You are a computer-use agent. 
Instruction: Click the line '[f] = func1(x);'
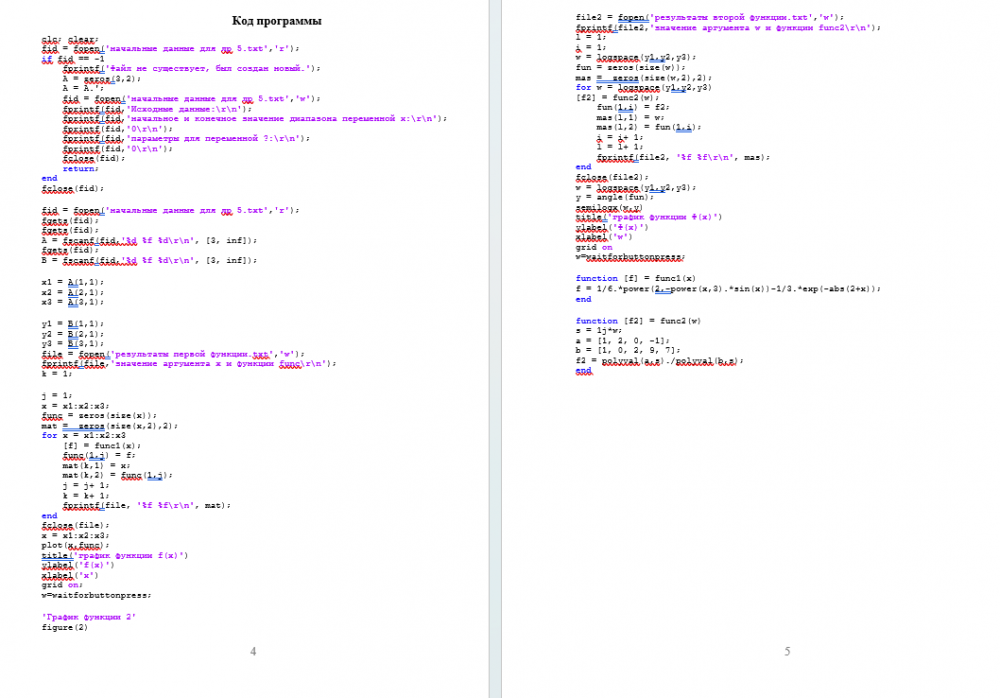(102, 445)
